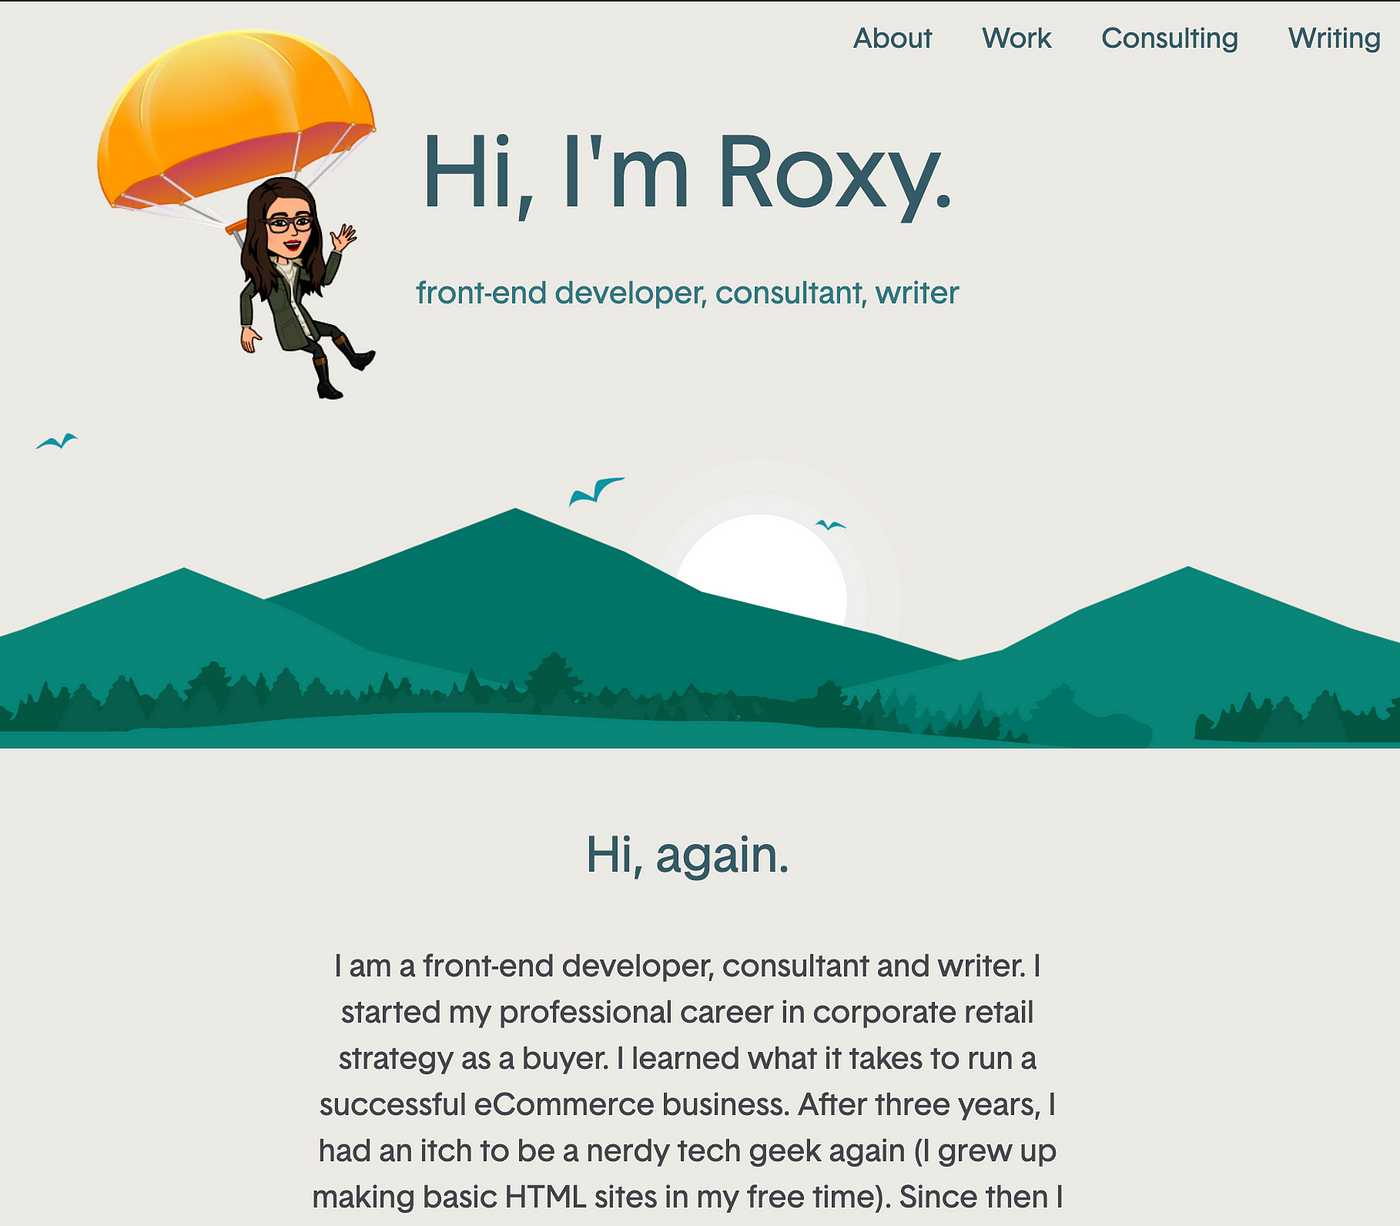Viewport: 1400px width, 1226px height.
Task: Click the "Hi, again." section heading
Action: tap(687, 856)
